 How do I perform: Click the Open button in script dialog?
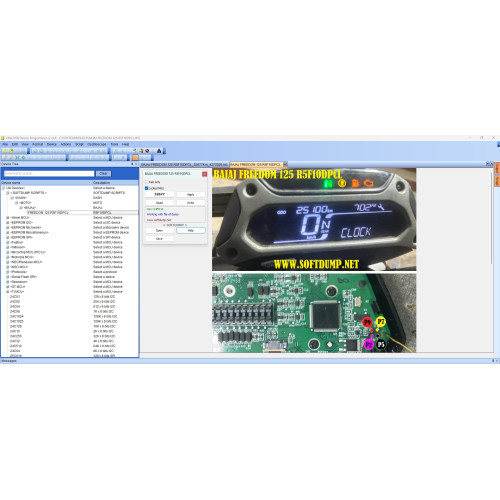[x=159, y=230]
